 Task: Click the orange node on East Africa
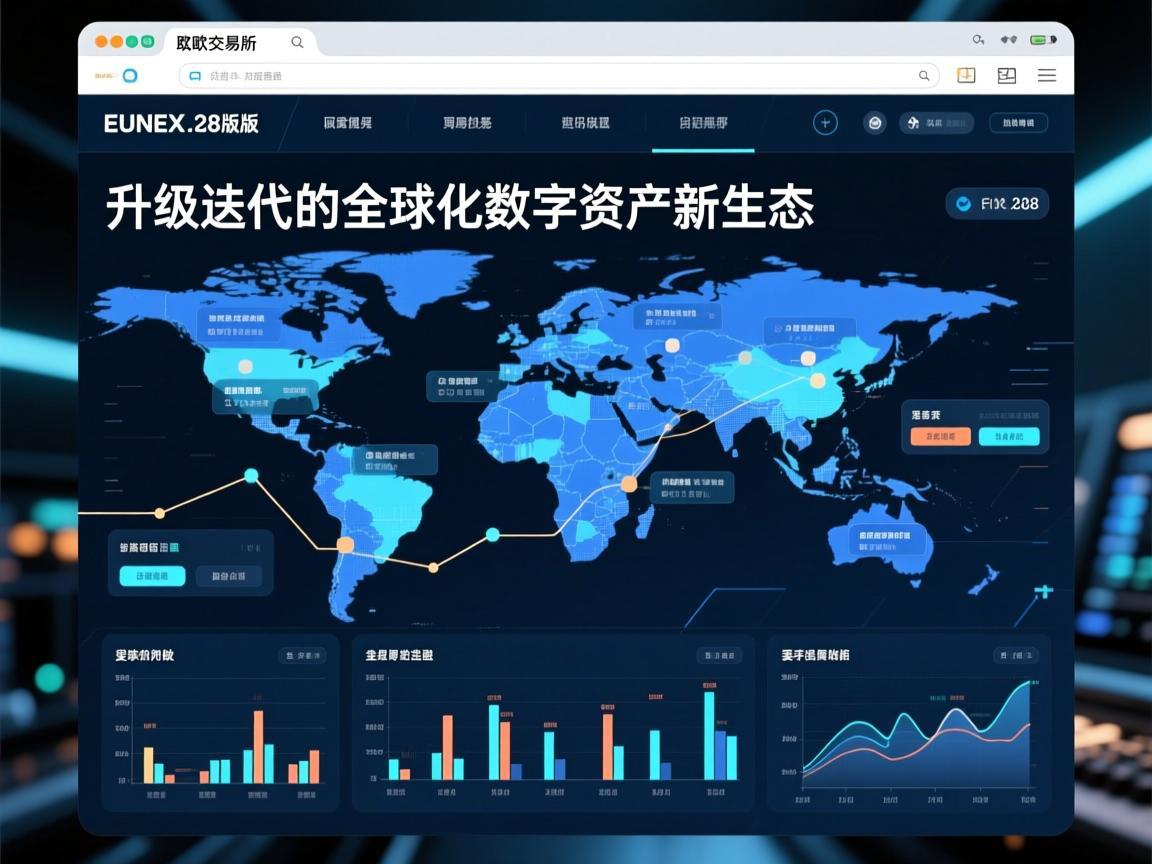[x=629, y=483]
